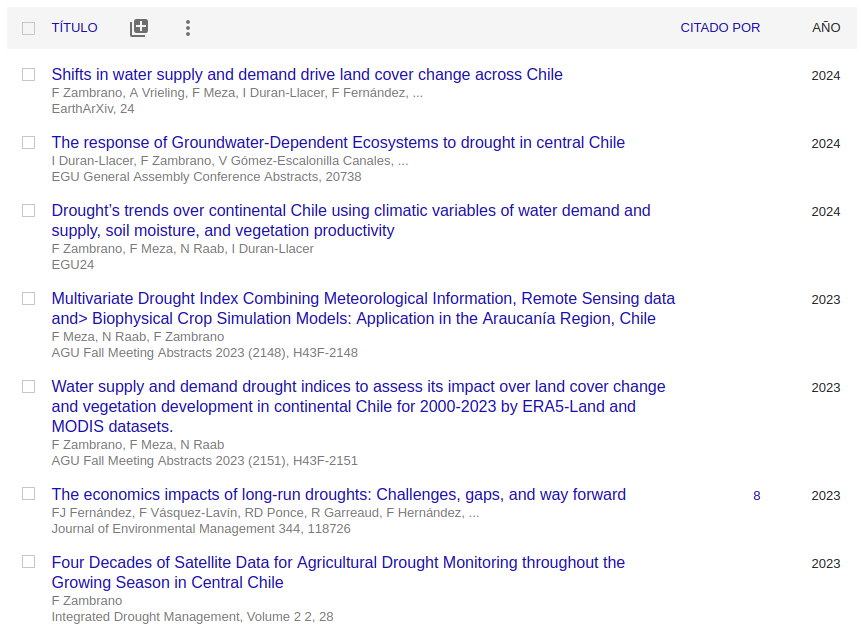Open "The economics impacts of long-run droughts"

pyautogui.click(x=338, y=495)
